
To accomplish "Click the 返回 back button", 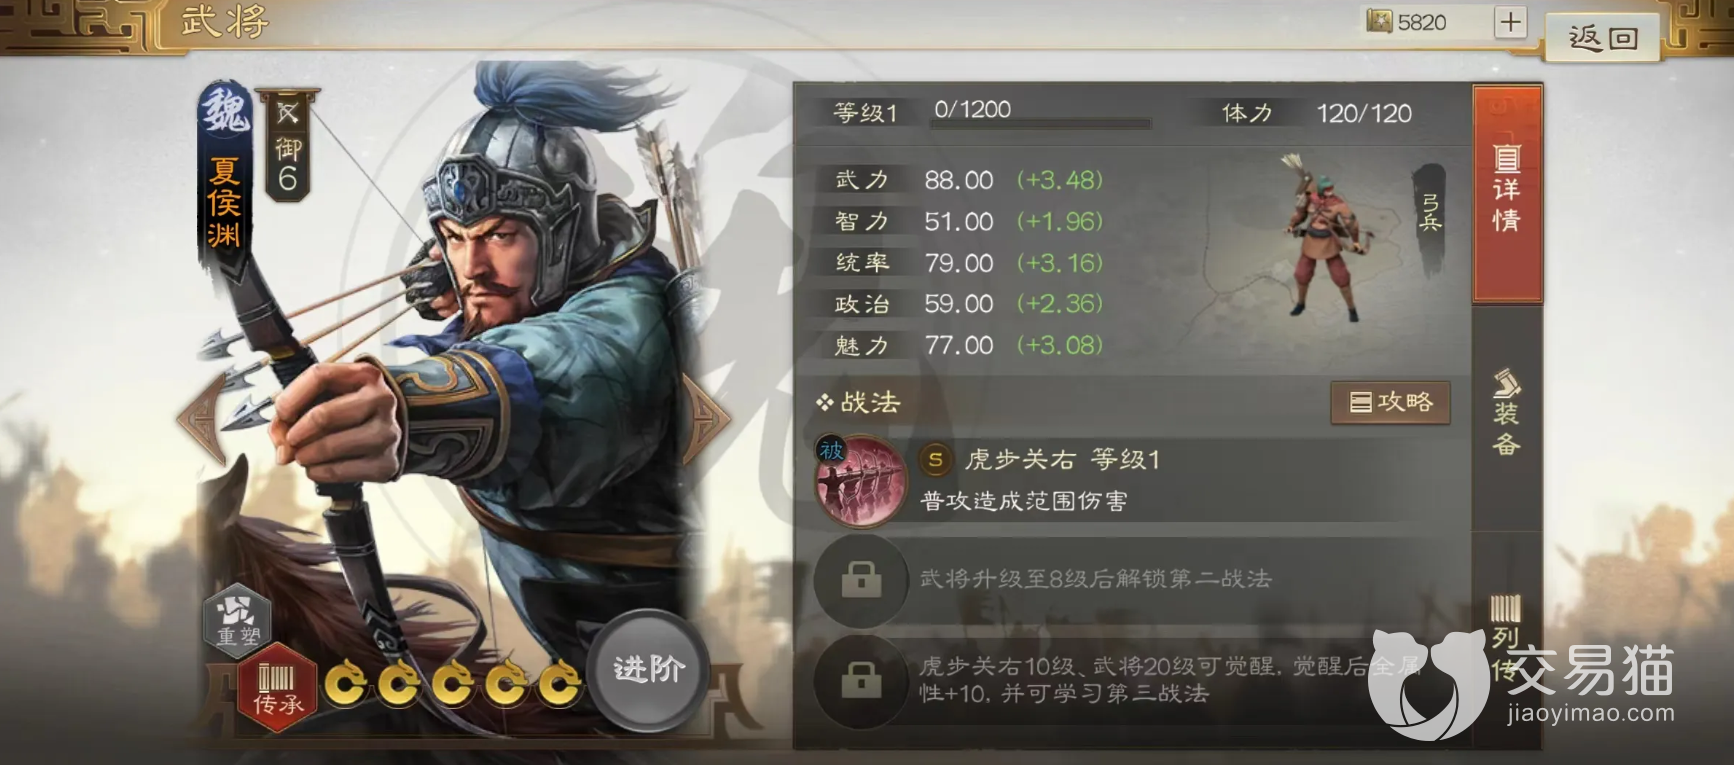I will tap(1603, 38).
